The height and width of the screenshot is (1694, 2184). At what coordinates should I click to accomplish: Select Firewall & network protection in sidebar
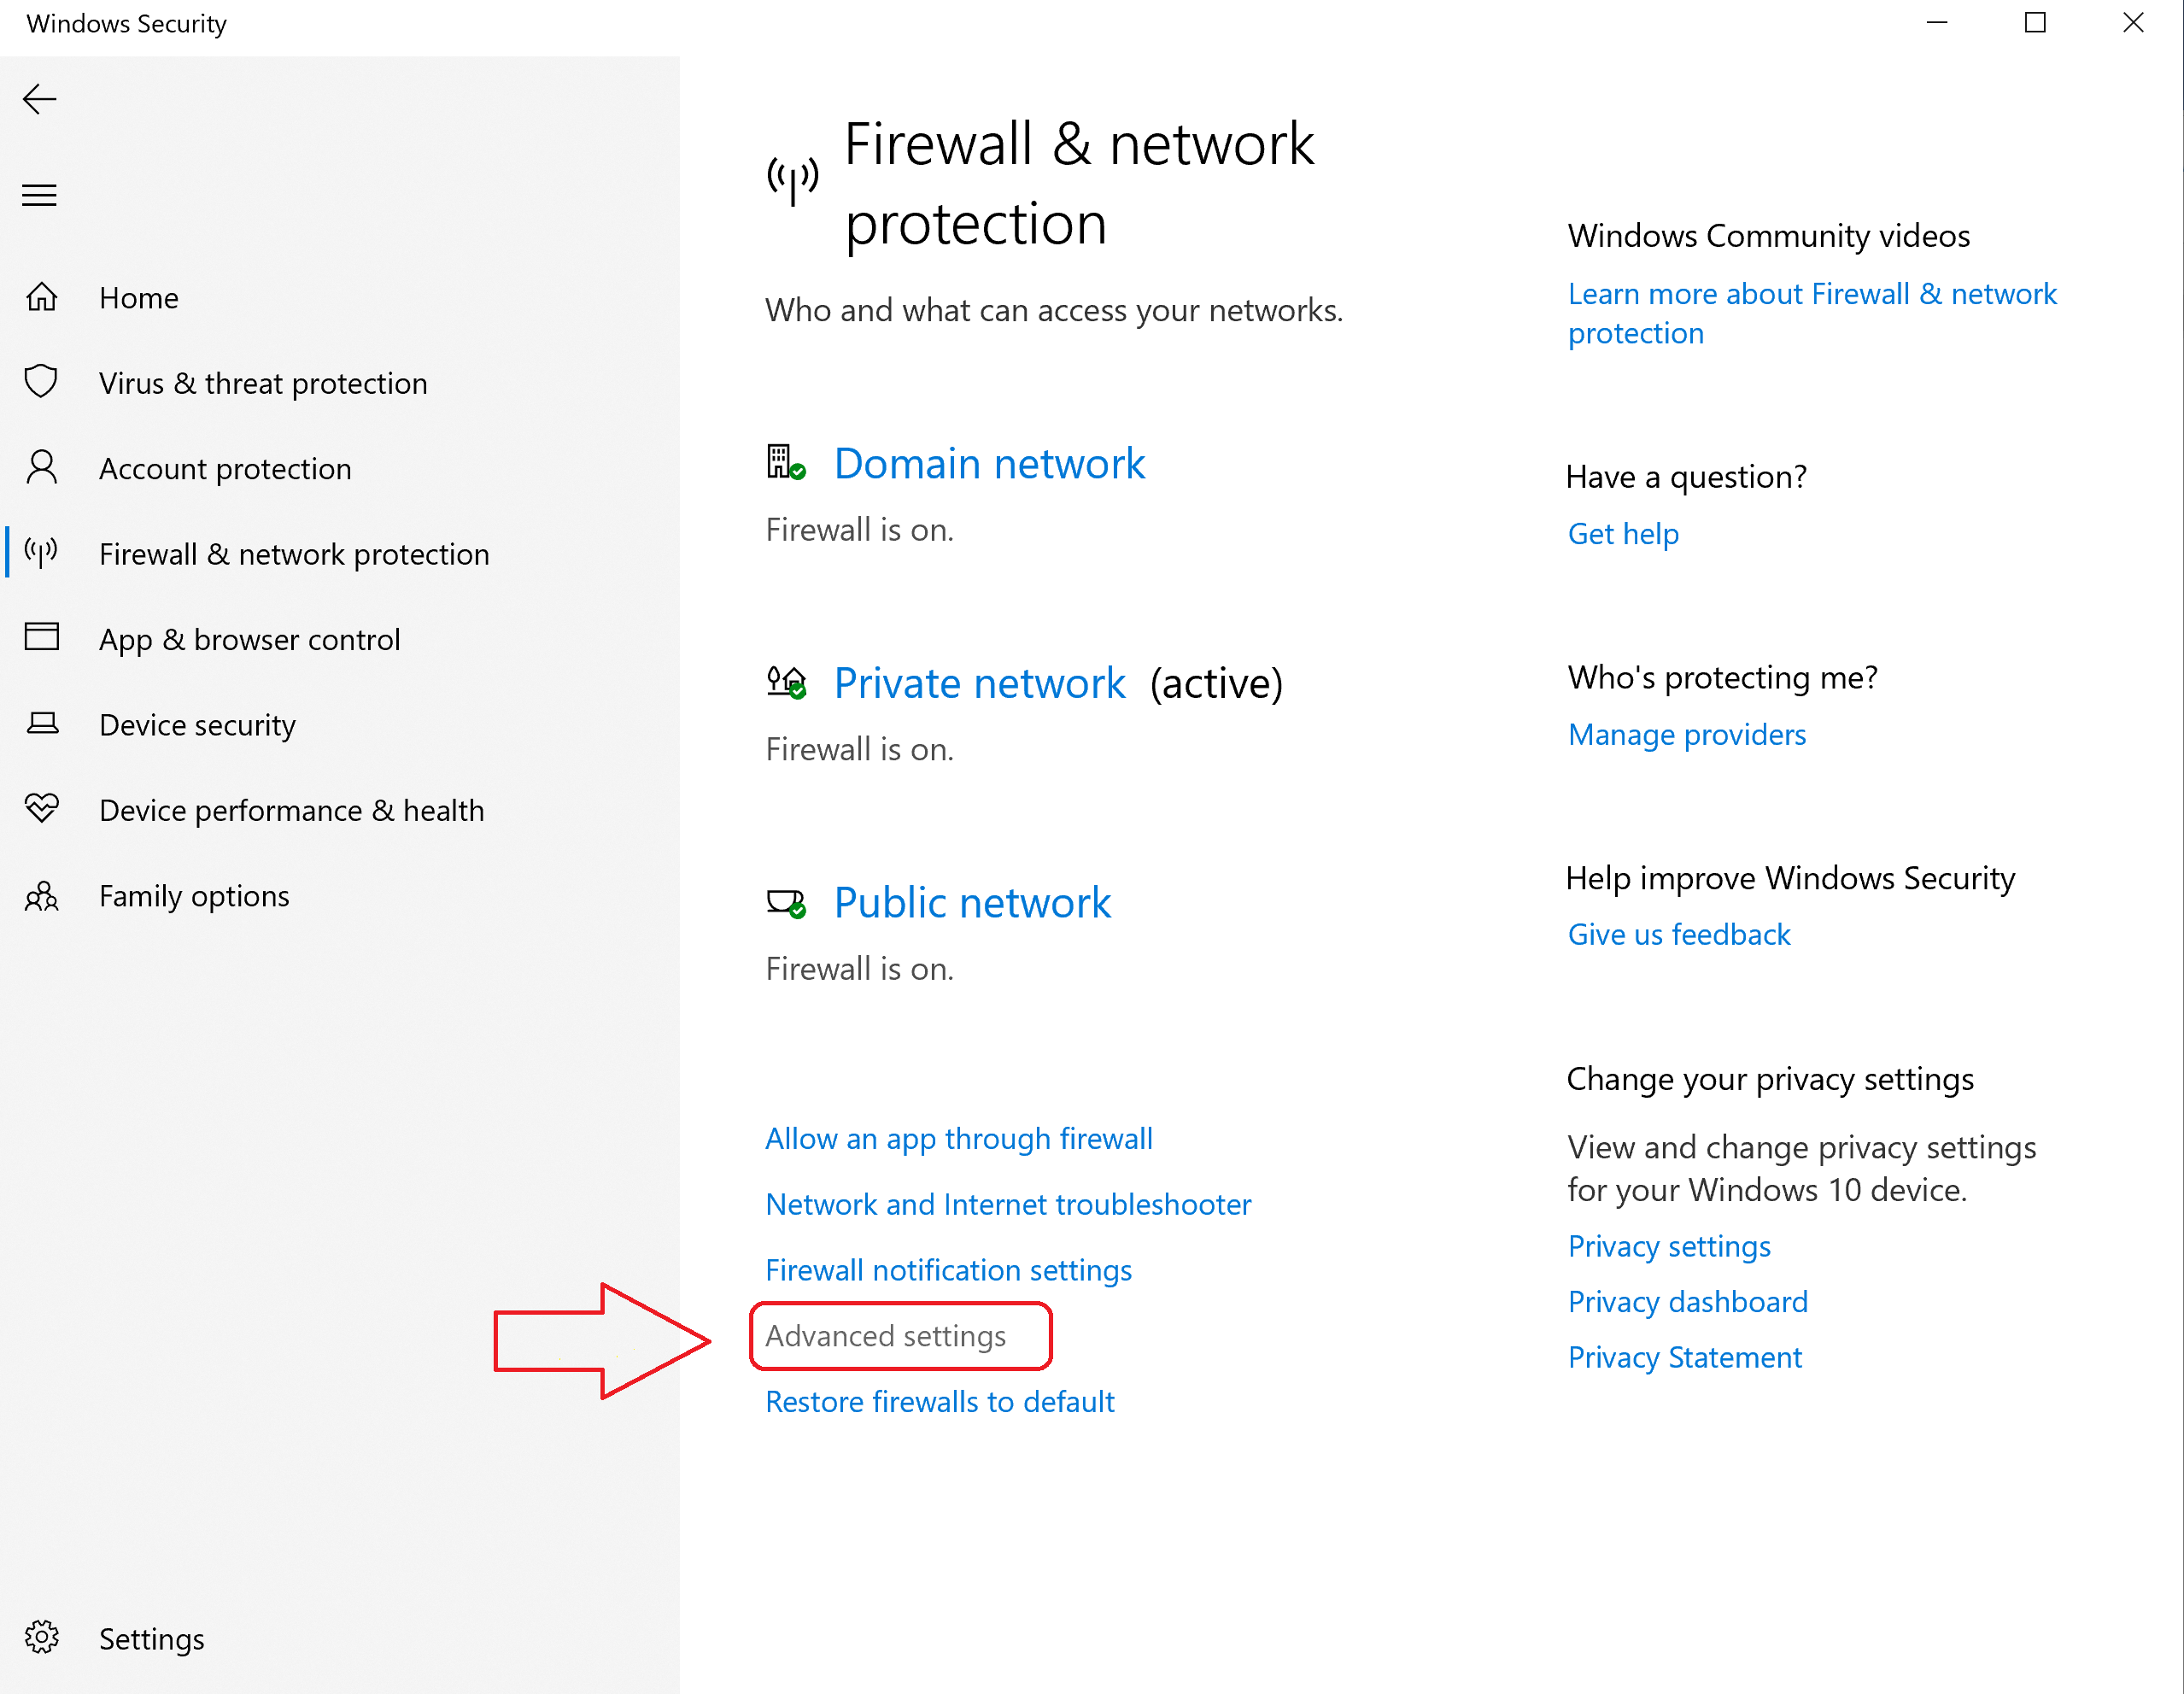[x=294, y=554]
